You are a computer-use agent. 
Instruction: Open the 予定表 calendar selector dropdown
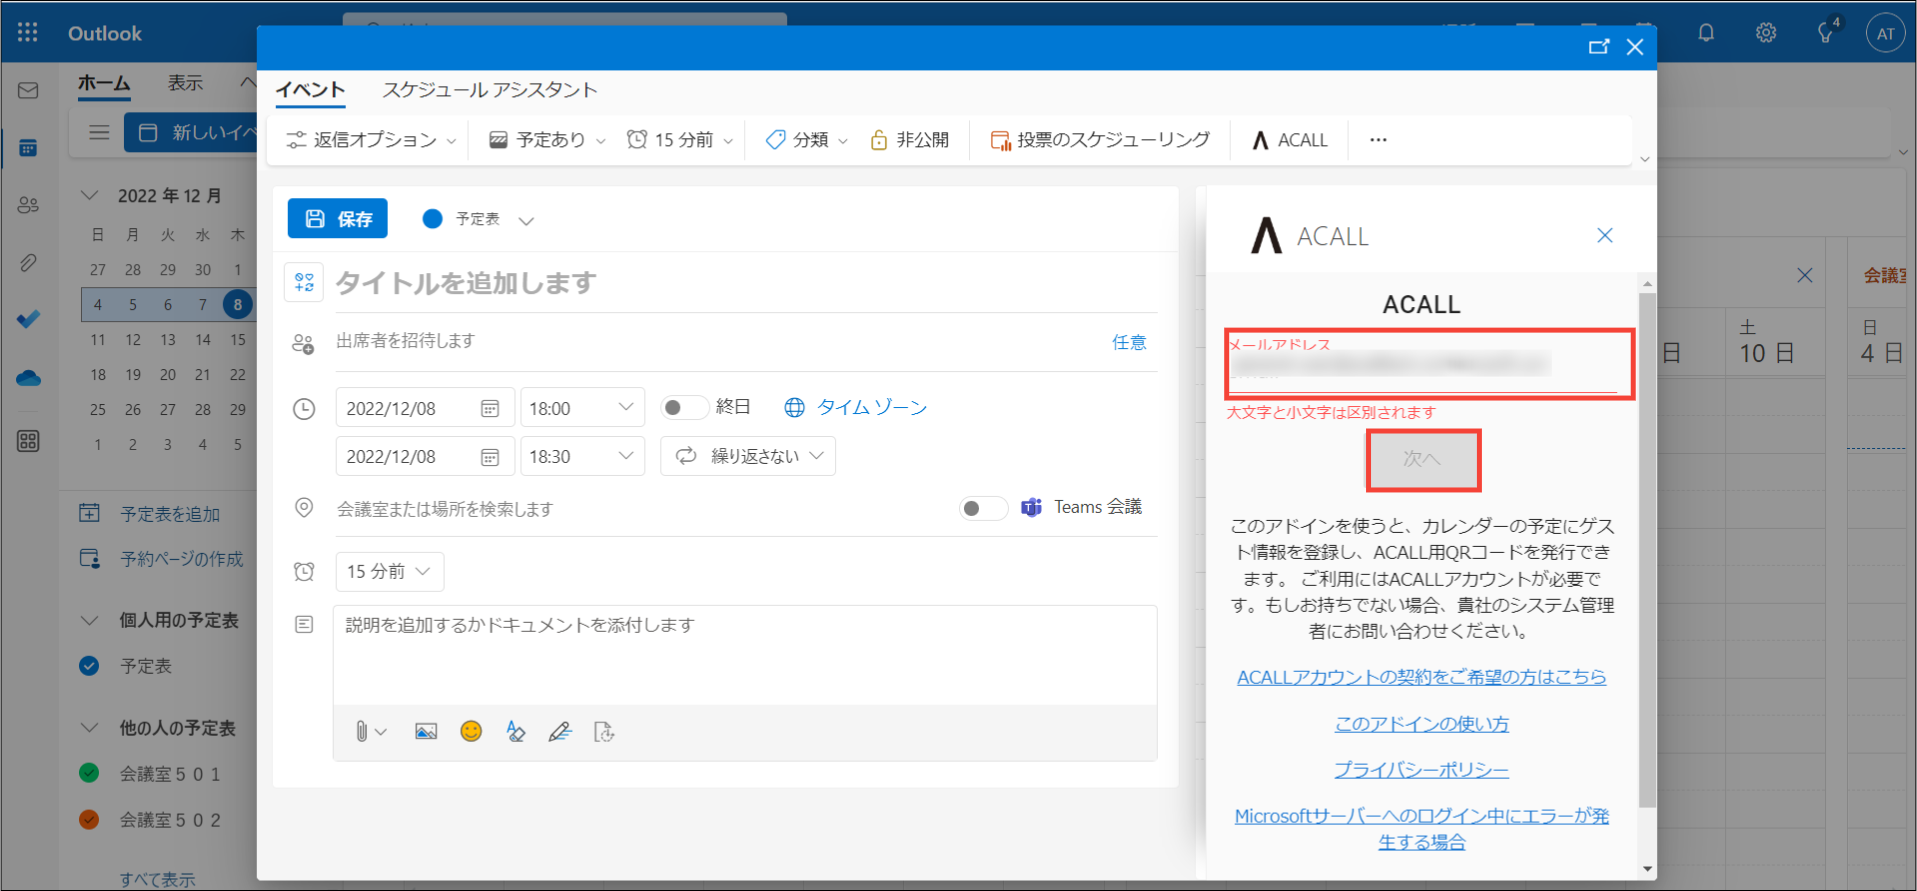coord(479,219)
